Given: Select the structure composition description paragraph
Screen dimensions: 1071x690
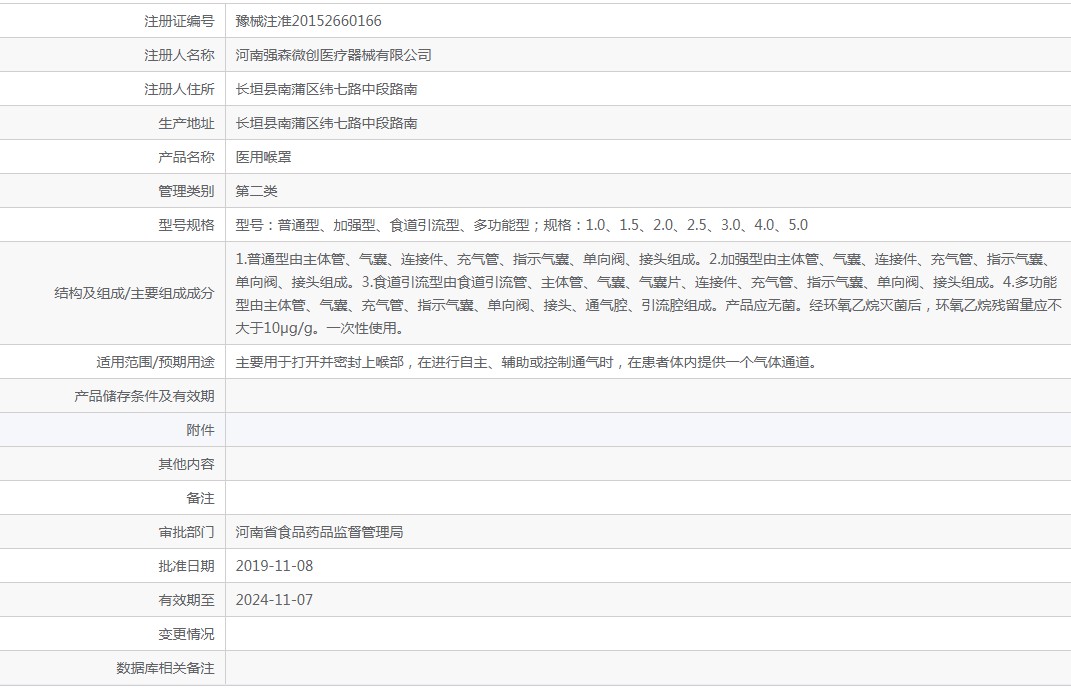Looking at the screenshot, I should (x=648, y=294).
